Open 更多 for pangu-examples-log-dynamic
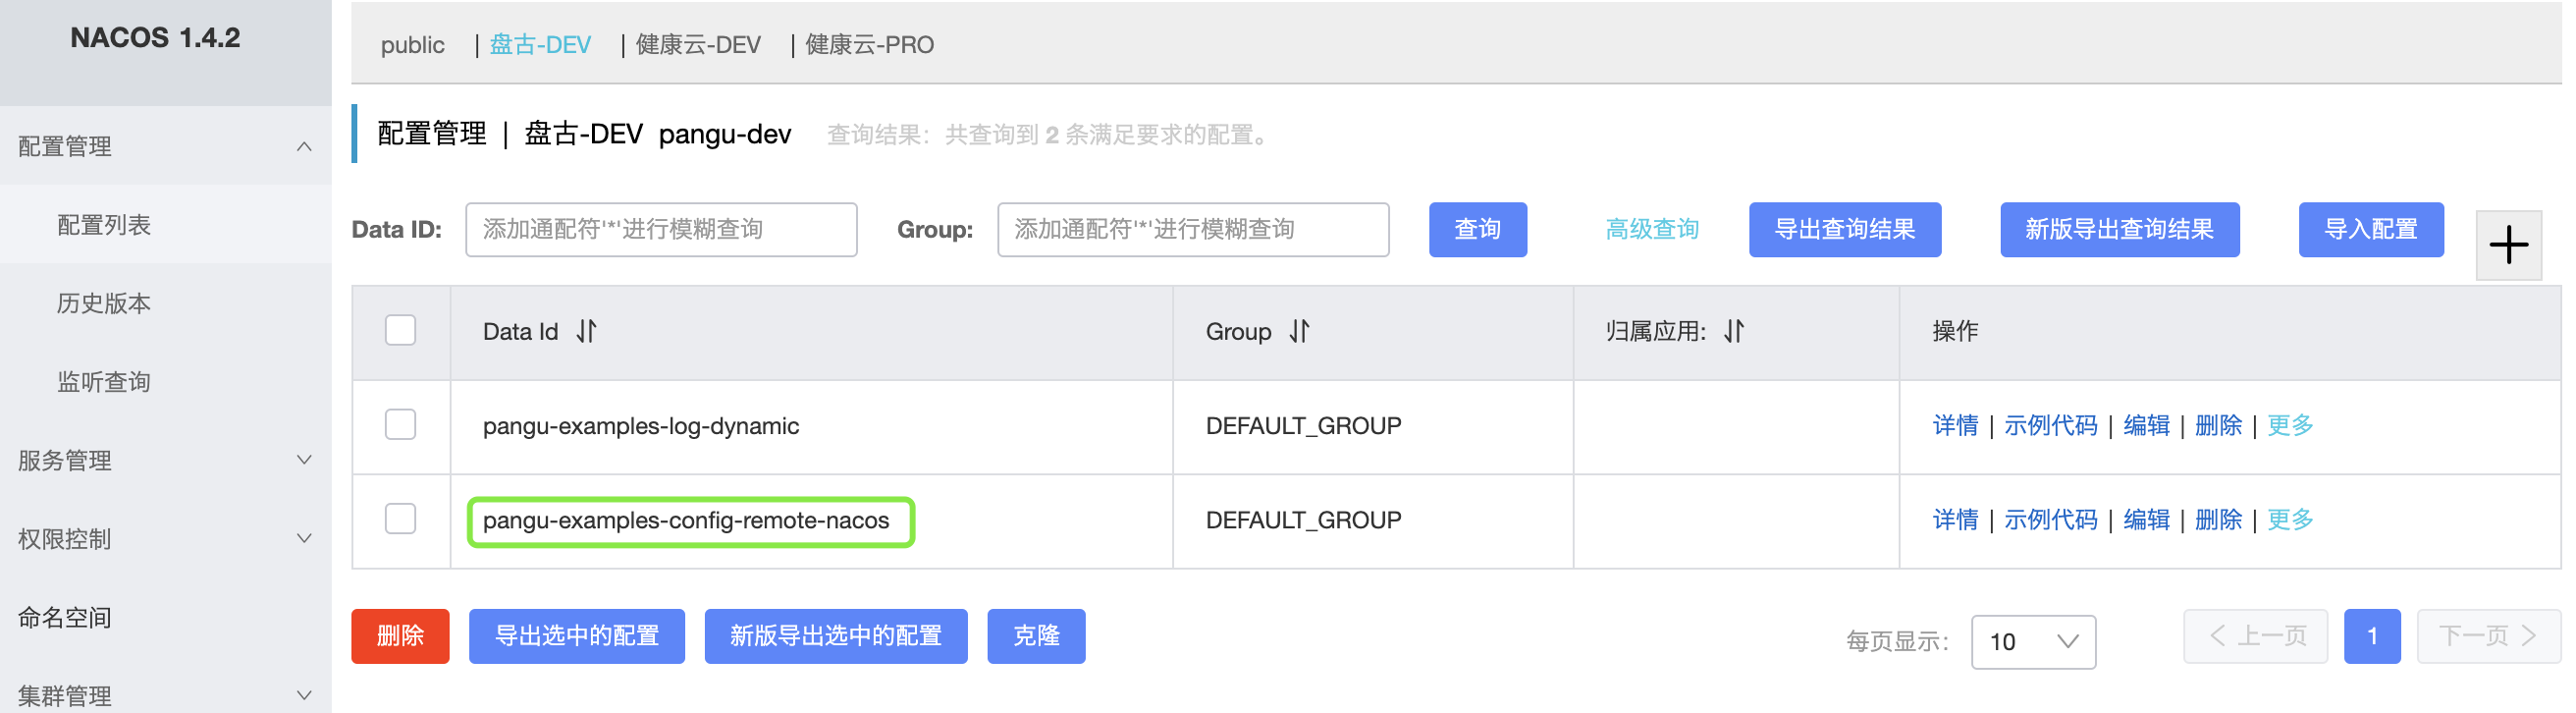Screen dimensions: 2576x713 [2290, 426]
